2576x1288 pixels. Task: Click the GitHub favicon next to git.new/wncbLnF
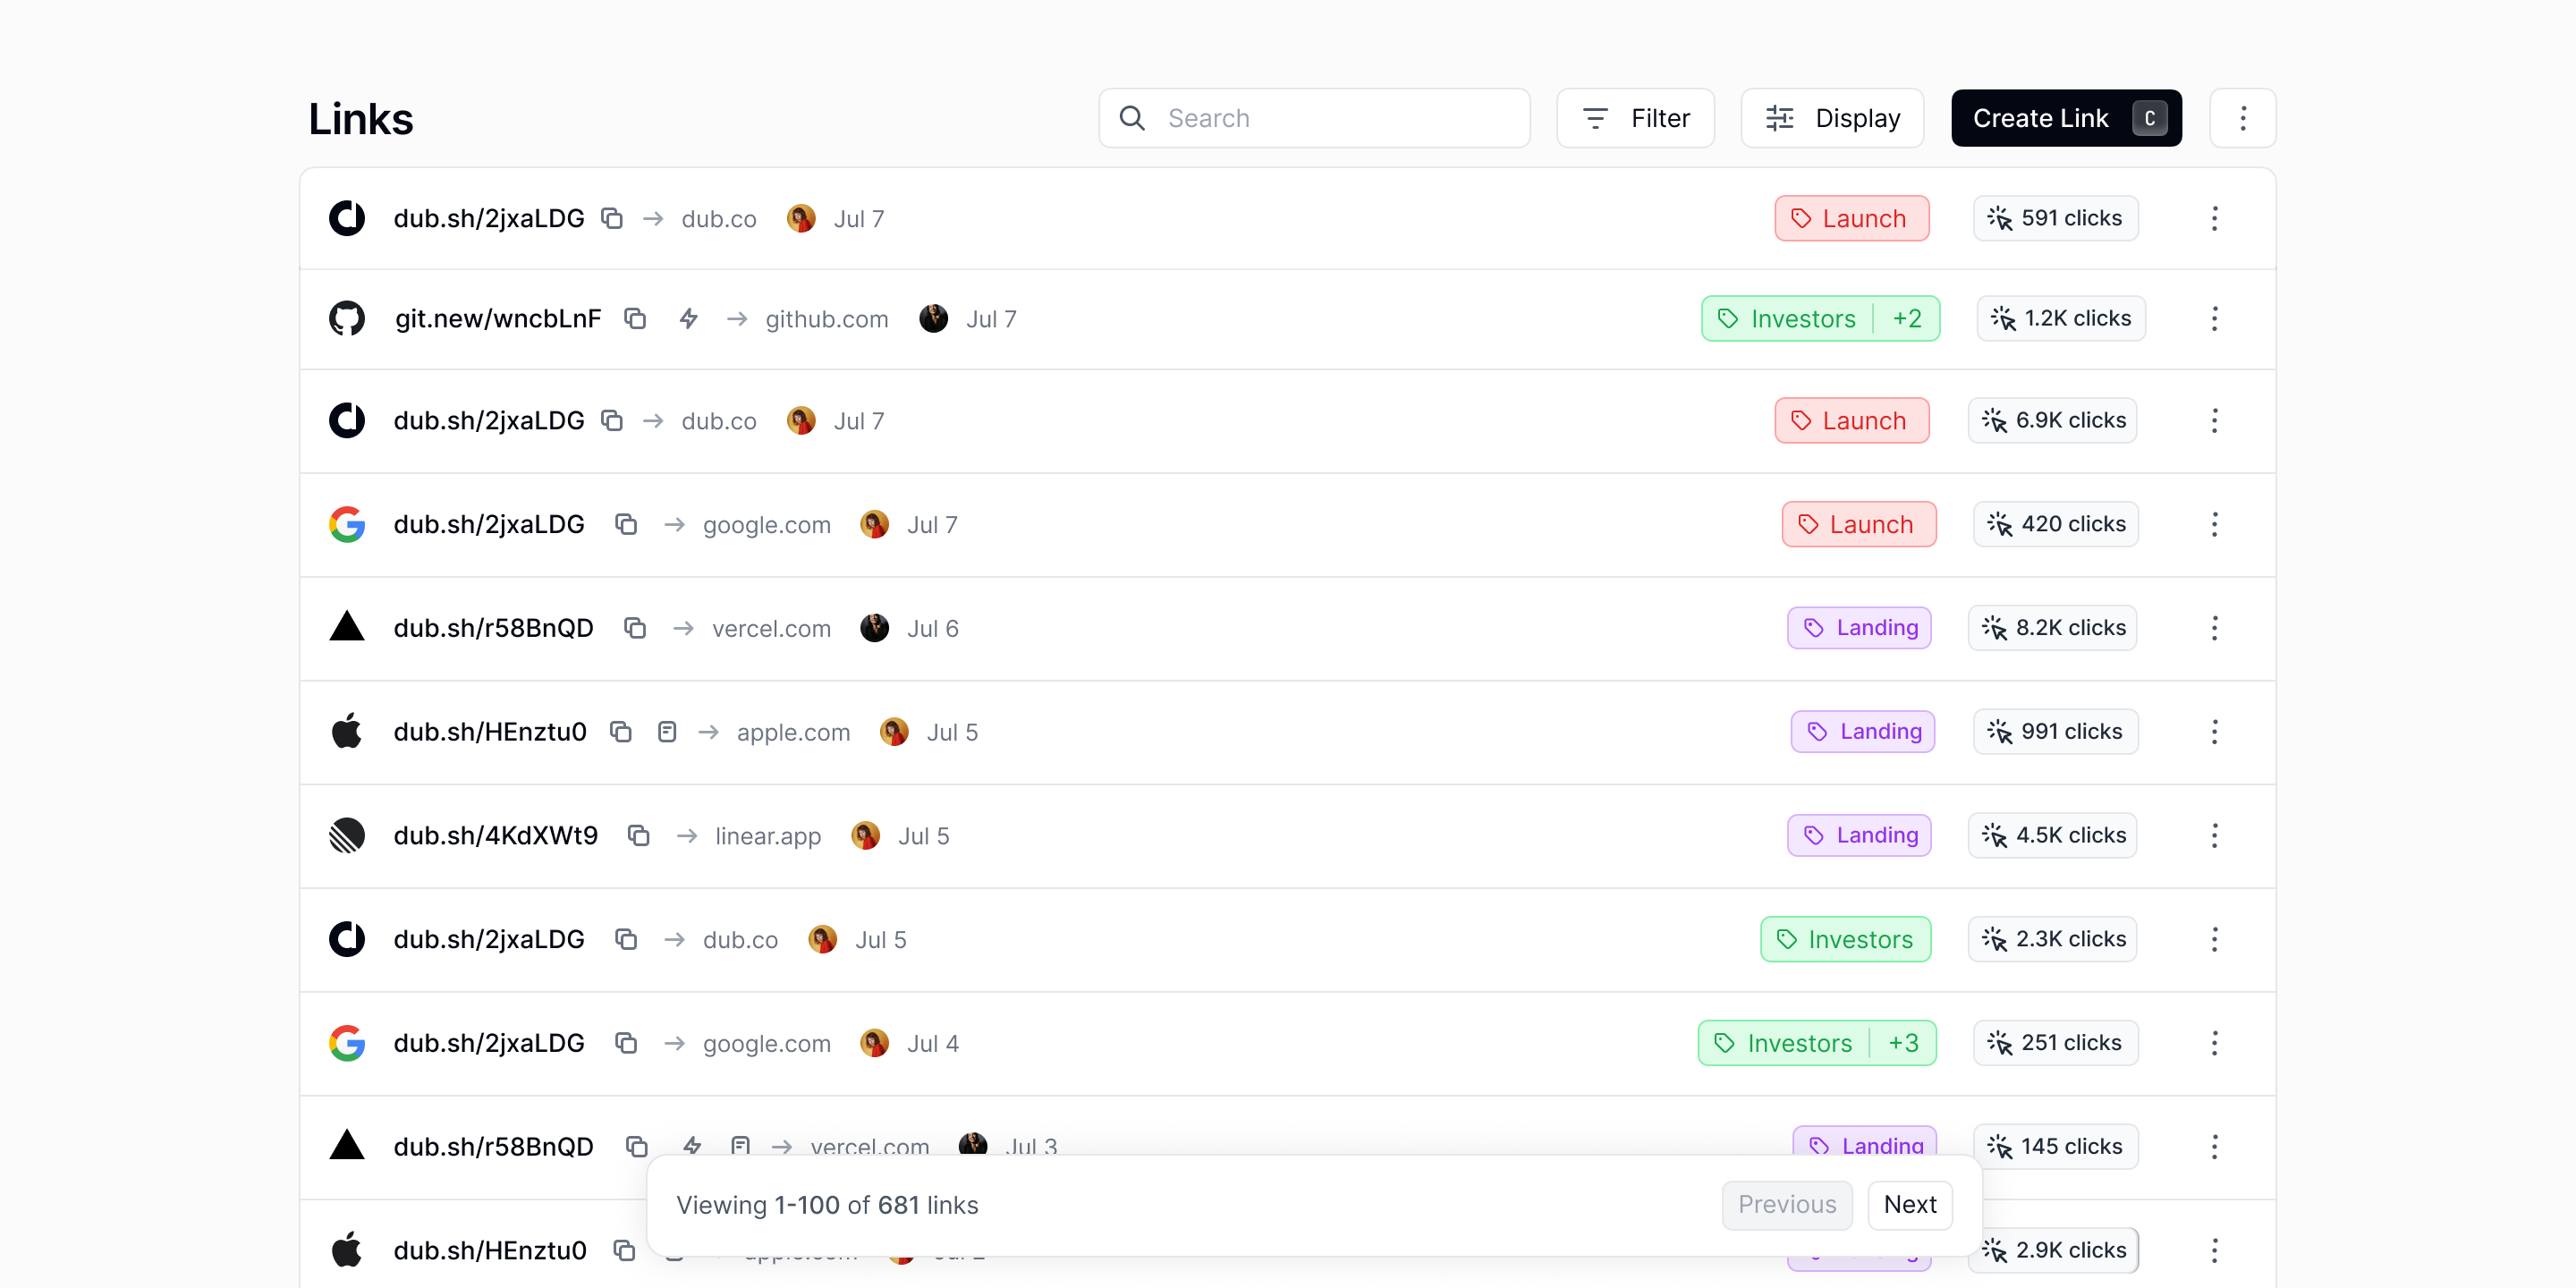pyautogui.click(x=346, y=318)
